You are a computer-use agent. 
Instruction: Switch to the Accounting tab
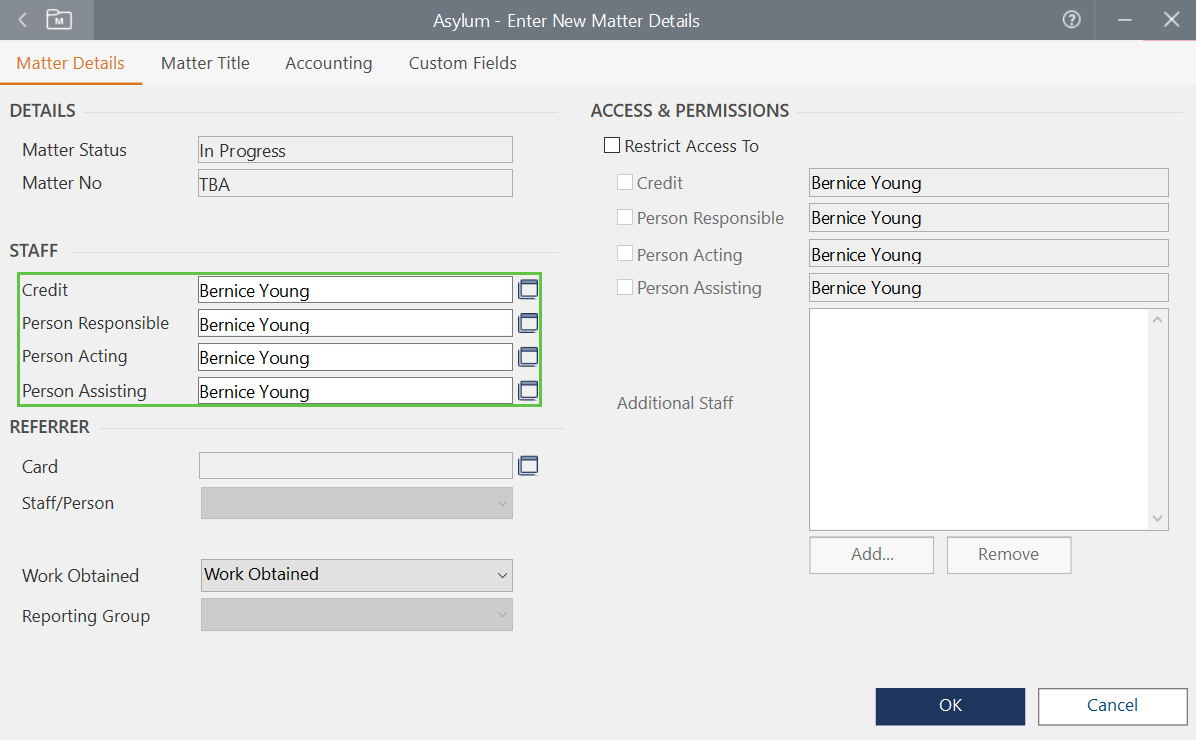[328, 63]
